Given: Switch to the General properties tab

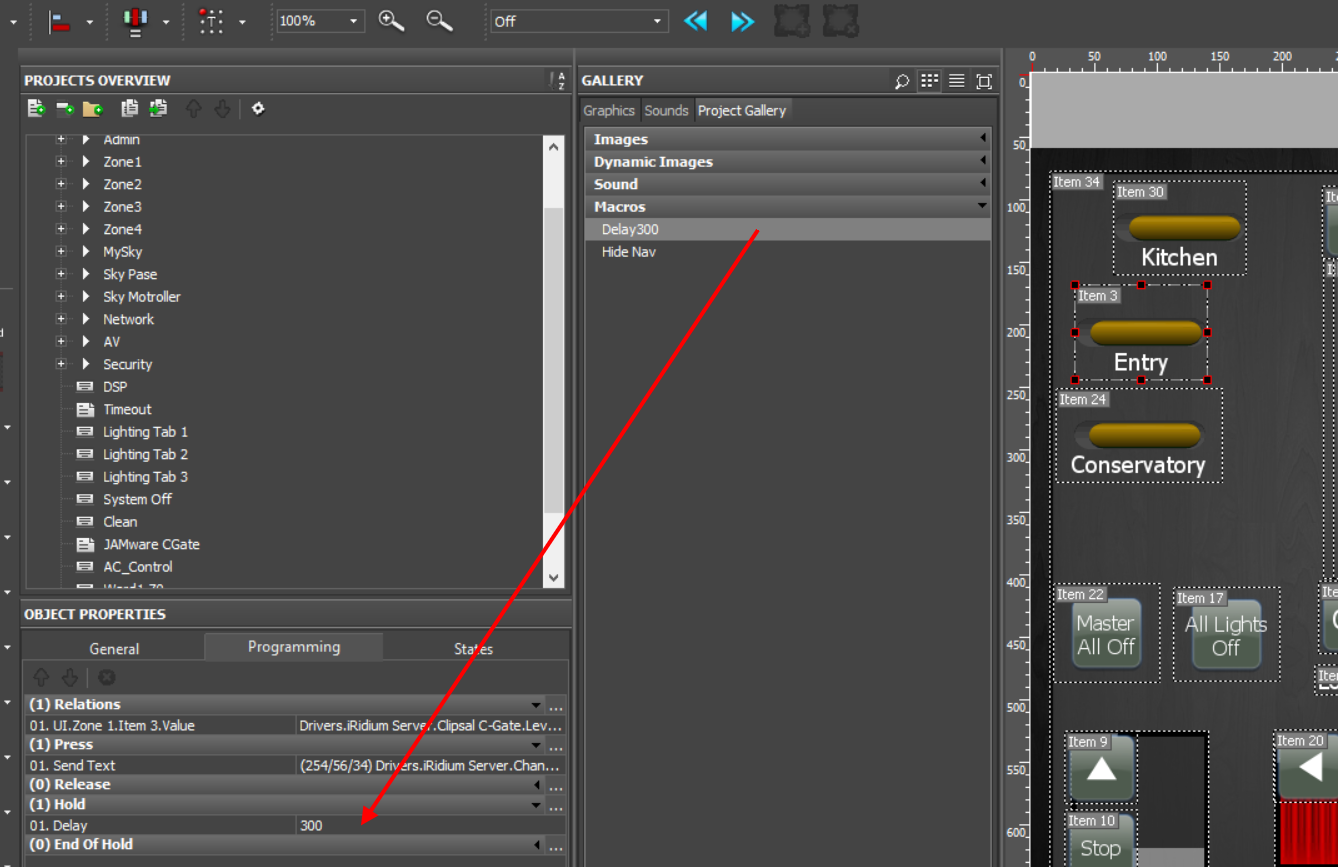Looking at the screenshot, I should tap(114, 649).
